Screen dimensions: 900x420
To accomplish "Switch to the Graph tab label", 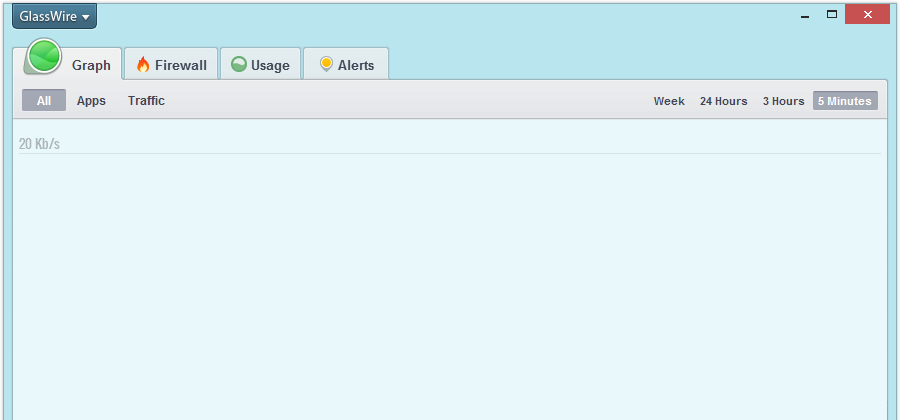I will click(x=91, y=66).
